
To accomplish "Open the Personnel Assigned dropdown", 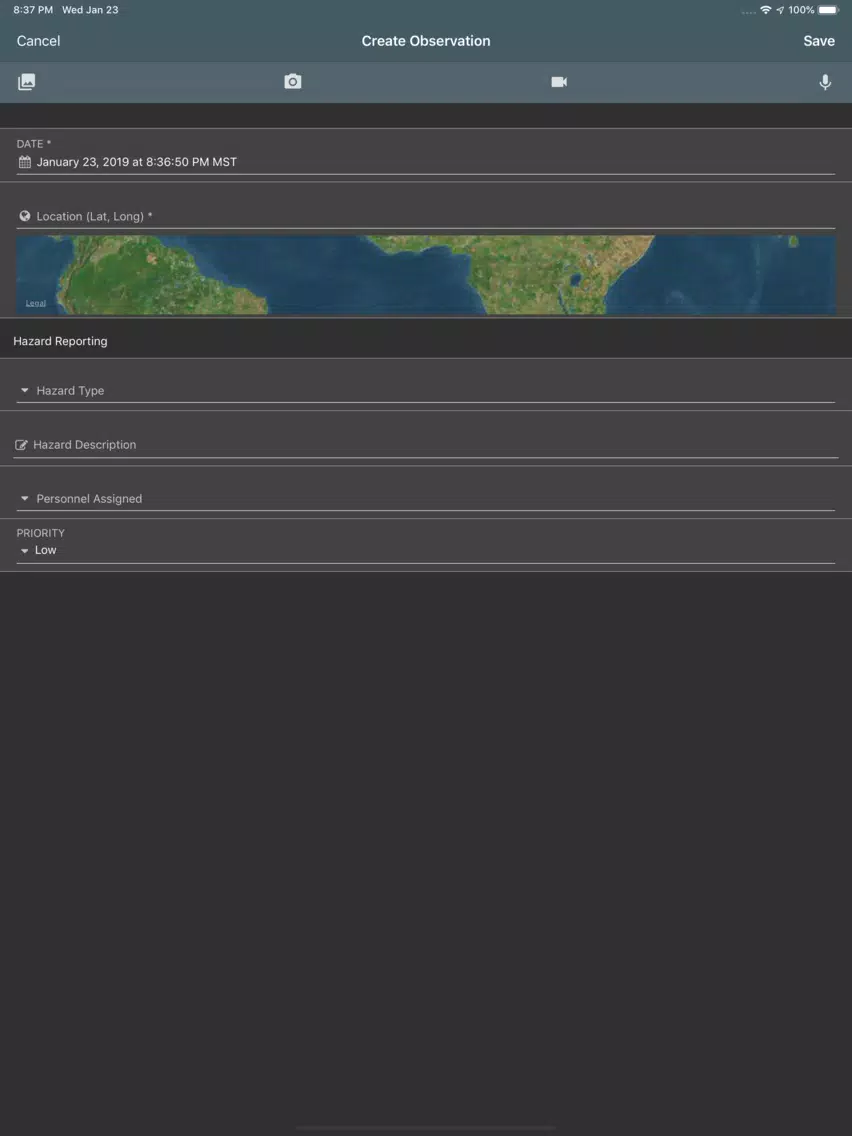I will click(x=425, y=499).
